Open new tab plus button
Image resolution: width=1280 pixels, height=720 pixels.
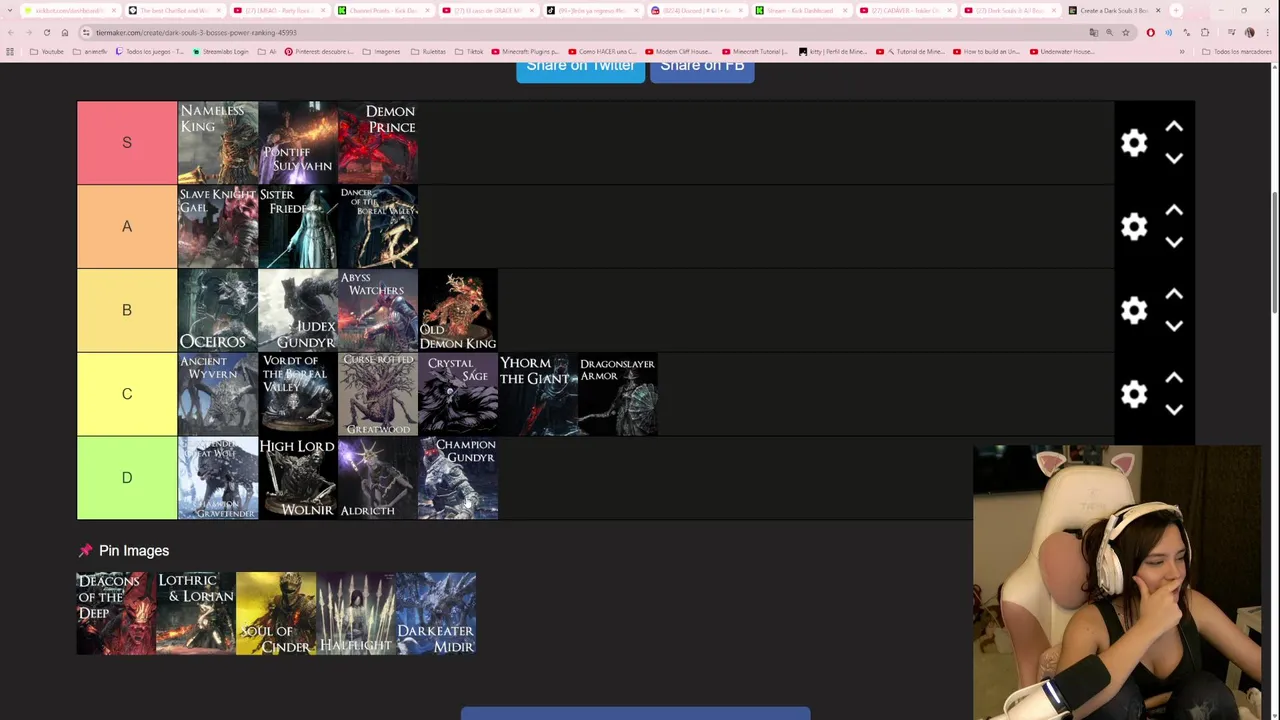tap(1176, 11)
